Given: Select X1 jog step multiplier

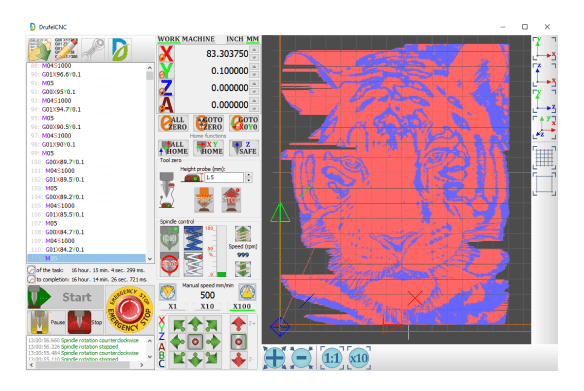Looking at the screenshot, I should [x=172, y=306].
